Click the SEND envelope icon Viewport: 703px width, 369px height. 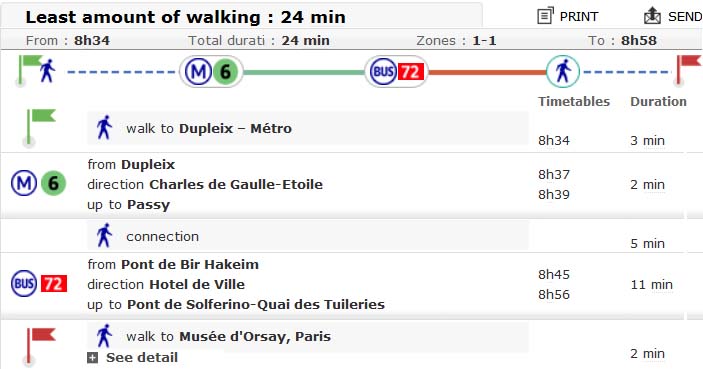tap(652, 16)
